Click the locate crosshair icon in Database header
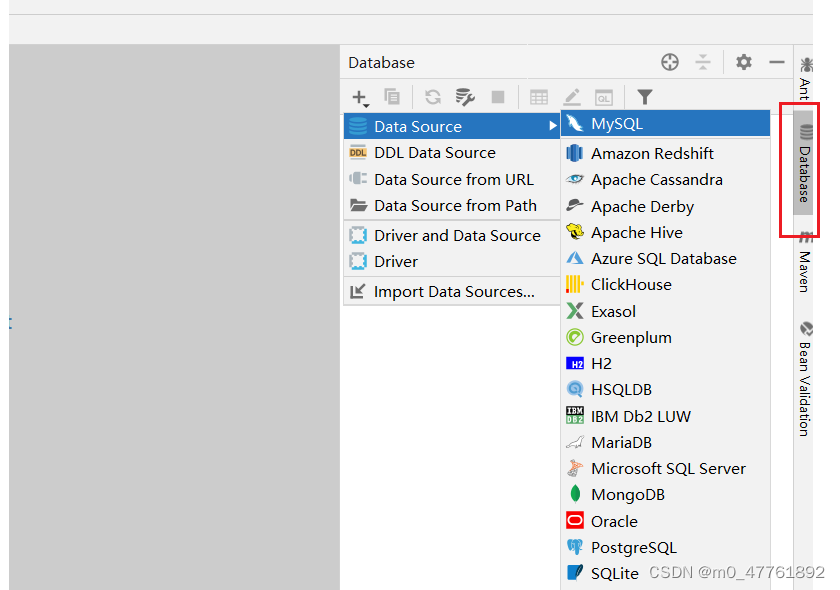The image size is (840, 590). [x=670, y=62]
